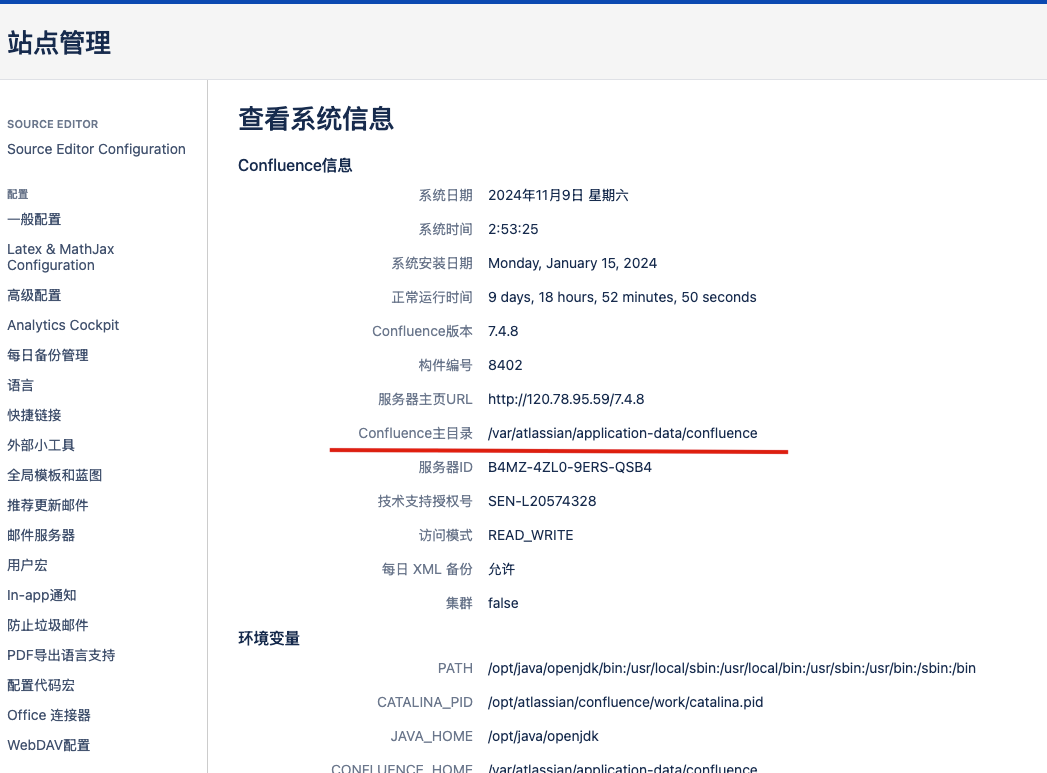Screen dimensions: 1047x773
Task: Click the 集群 label
Action: tap(459, 604)
